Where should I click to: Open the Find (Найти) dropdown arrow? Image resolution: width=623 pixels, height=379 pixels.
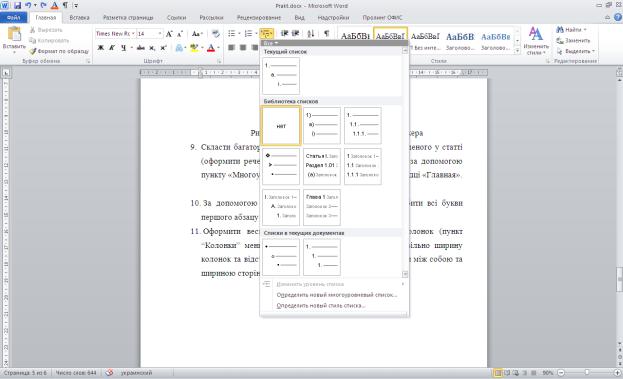coord(585,30)
